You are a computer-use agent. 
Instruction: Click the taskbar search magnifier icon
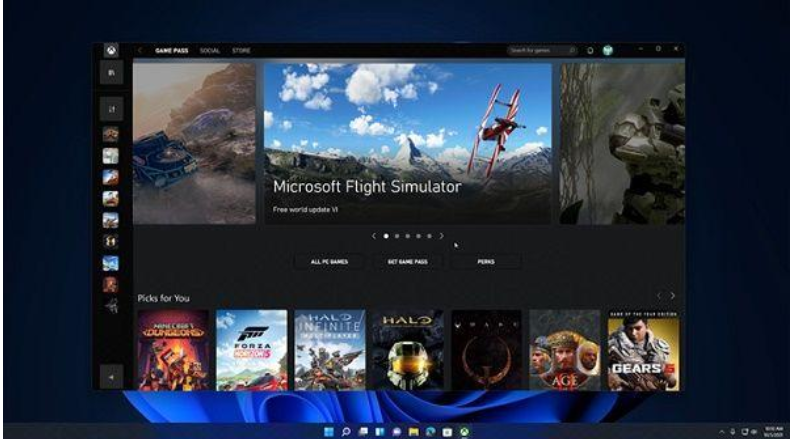346,431
